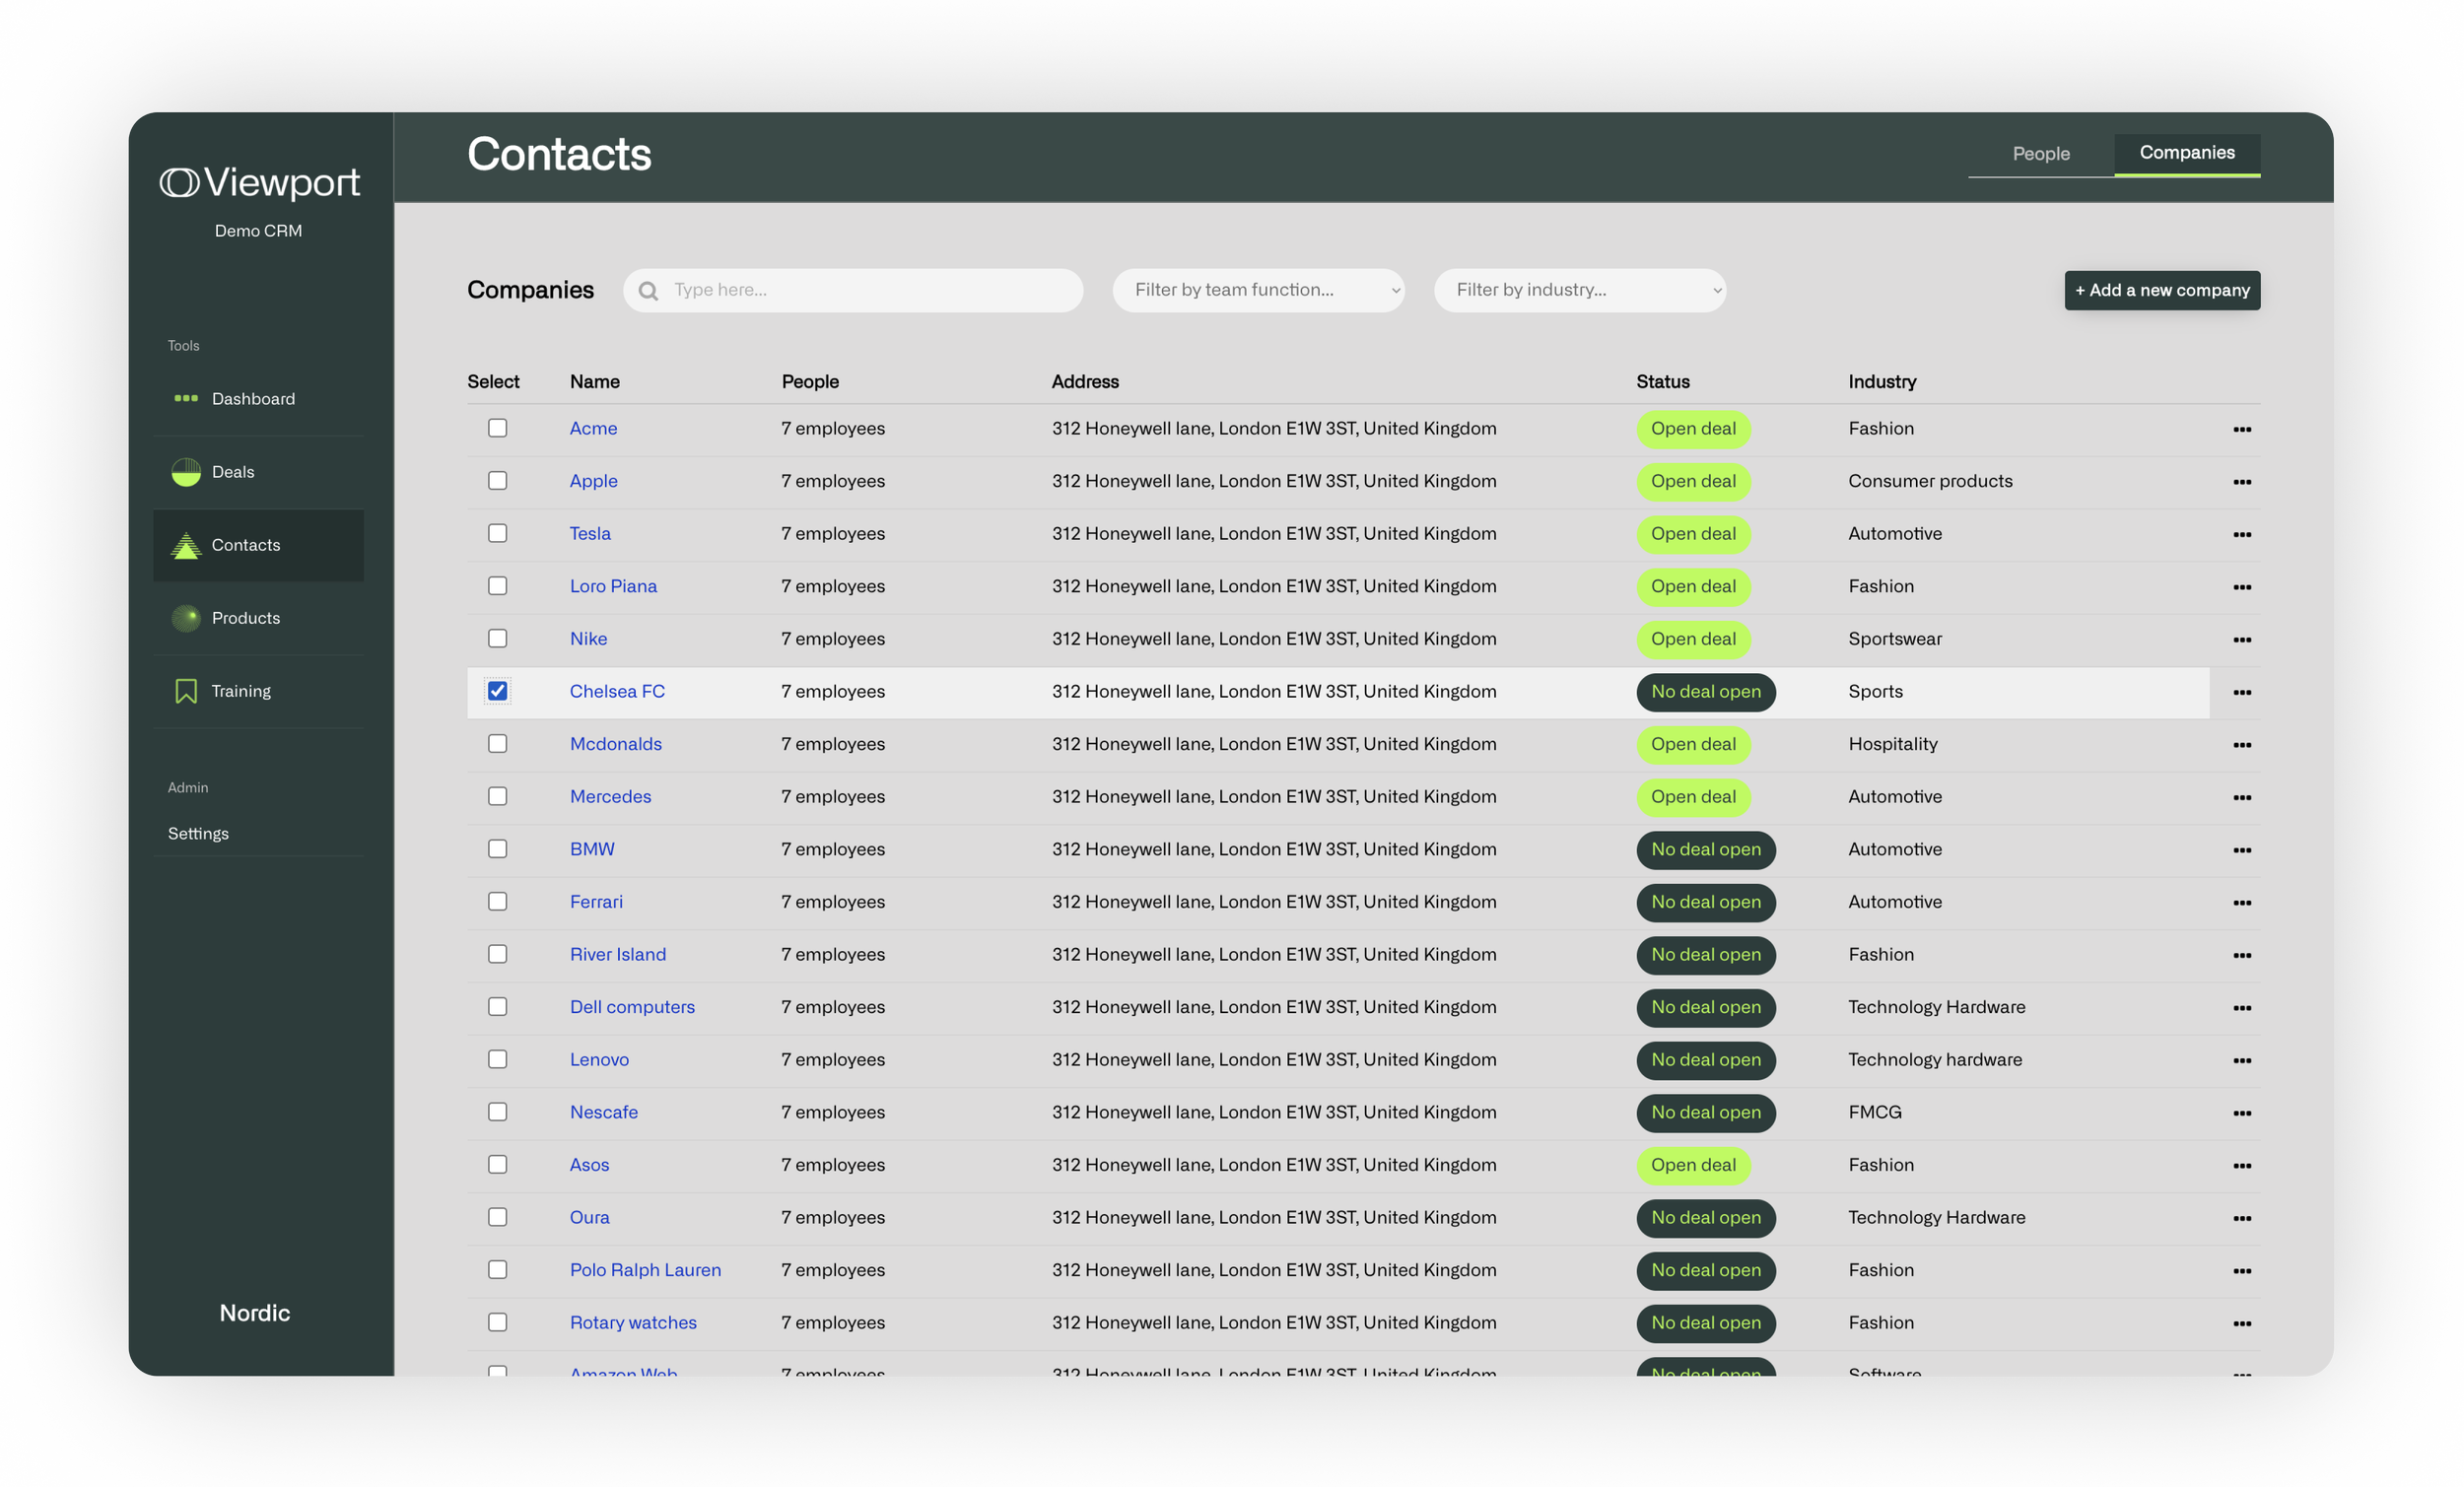The image size is (2464, 1487).
Task: Click the Contacts icon in sidebar
Action: (x=186, y=545)
